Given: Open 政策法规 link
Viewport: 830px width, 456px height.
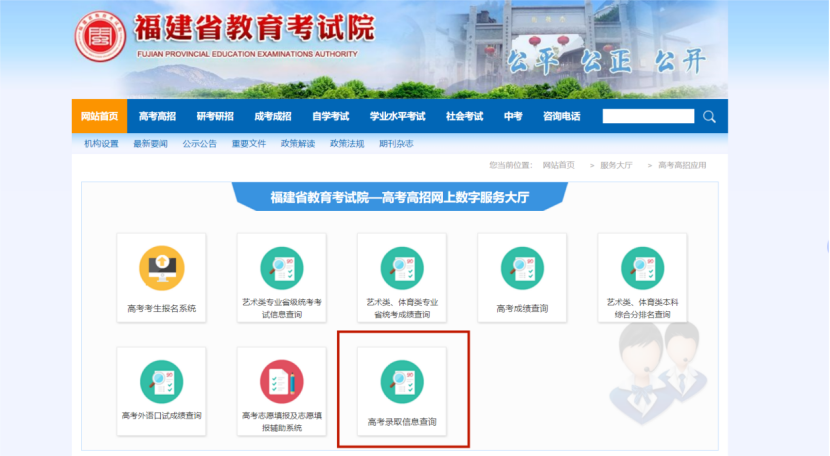Looking at the screenshot, I should 347,144.
